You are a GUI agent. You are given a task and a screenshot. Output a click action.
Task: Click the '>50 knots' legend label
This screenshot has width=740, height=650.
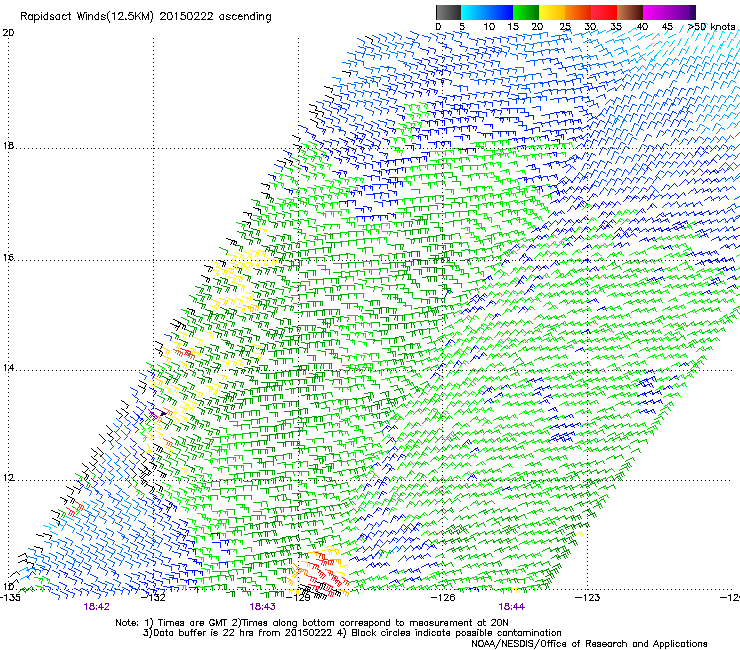click(x=711, y=27)
